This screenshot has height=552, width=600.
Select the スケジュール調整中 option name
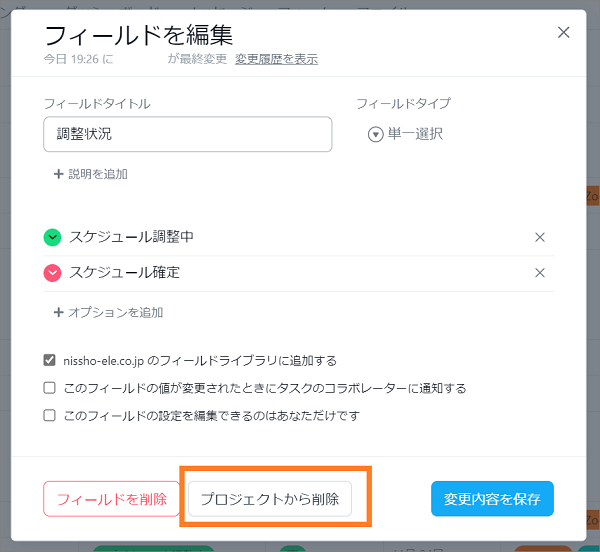coord(131,237)
